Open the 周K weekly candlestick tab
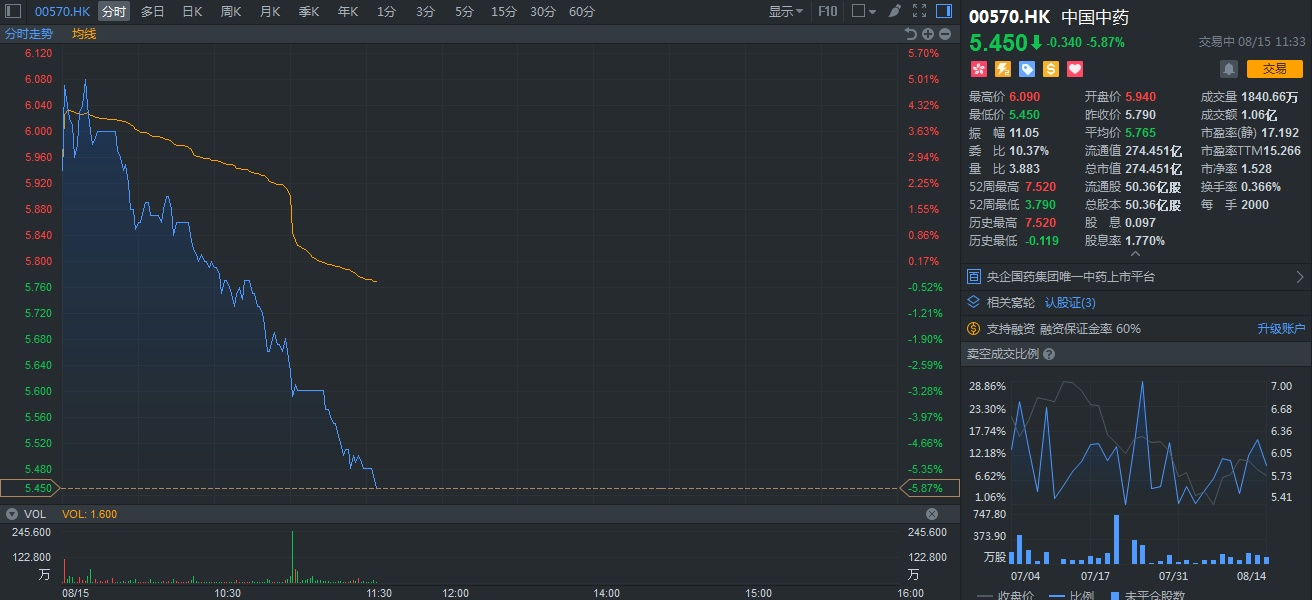Image resolution: width=1312 pixels, height=600 pixels. click(x=231, y=12)
